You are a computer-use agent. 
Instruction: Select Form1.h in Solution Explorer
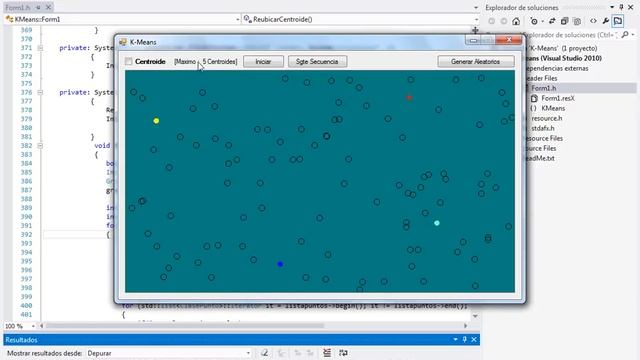tap(543, 88)
